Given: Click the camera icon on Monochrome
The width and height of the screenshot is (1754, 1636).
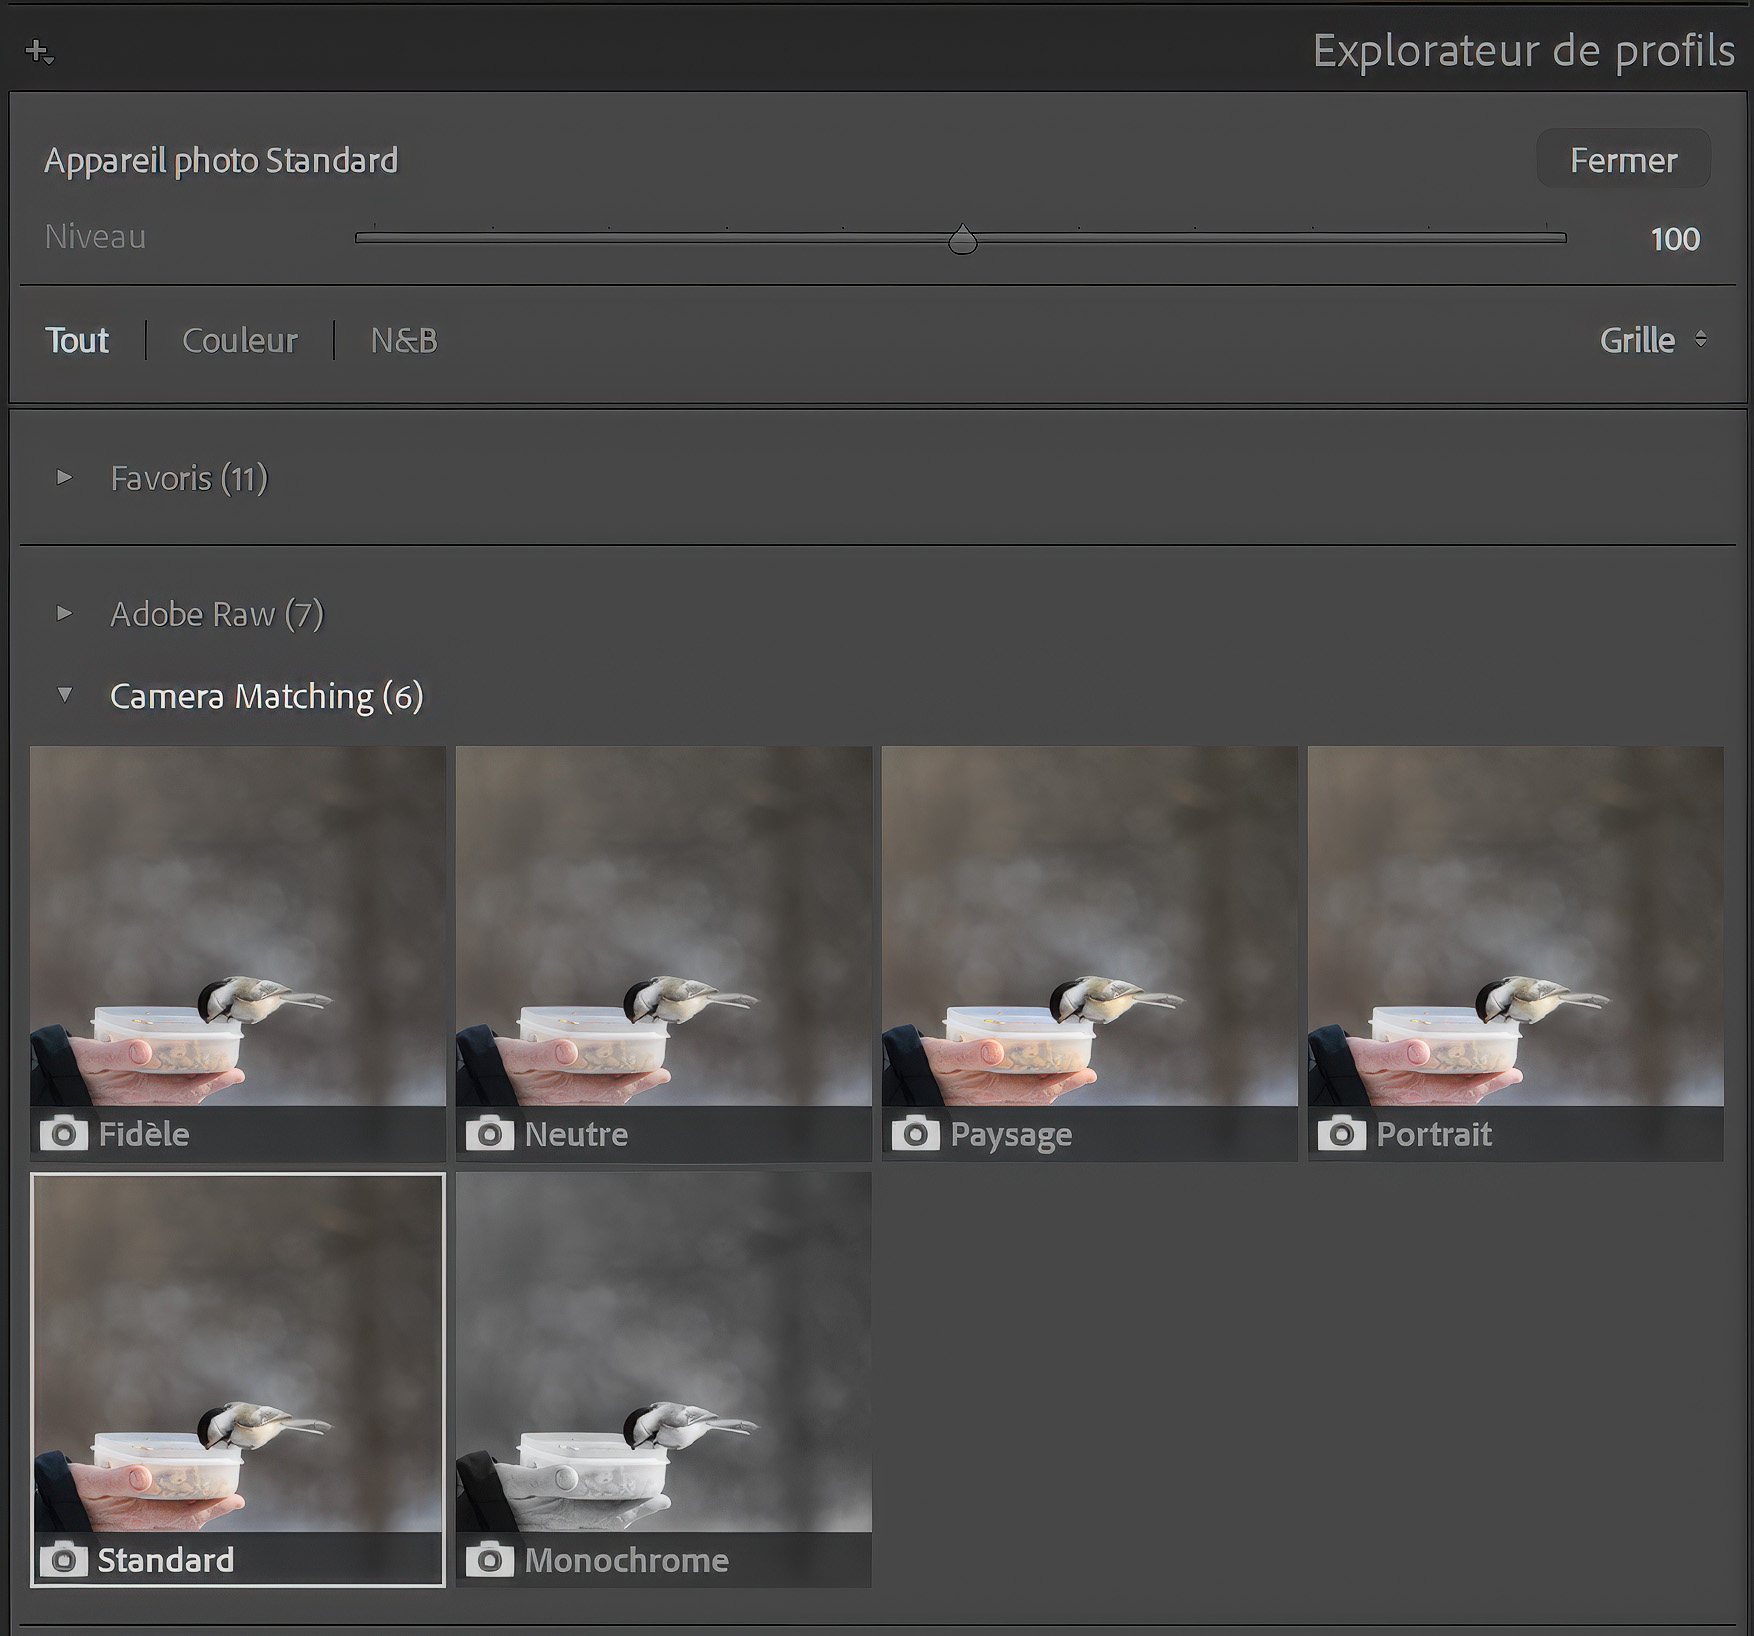Looking at the screenshot, I should (489, 1560).
